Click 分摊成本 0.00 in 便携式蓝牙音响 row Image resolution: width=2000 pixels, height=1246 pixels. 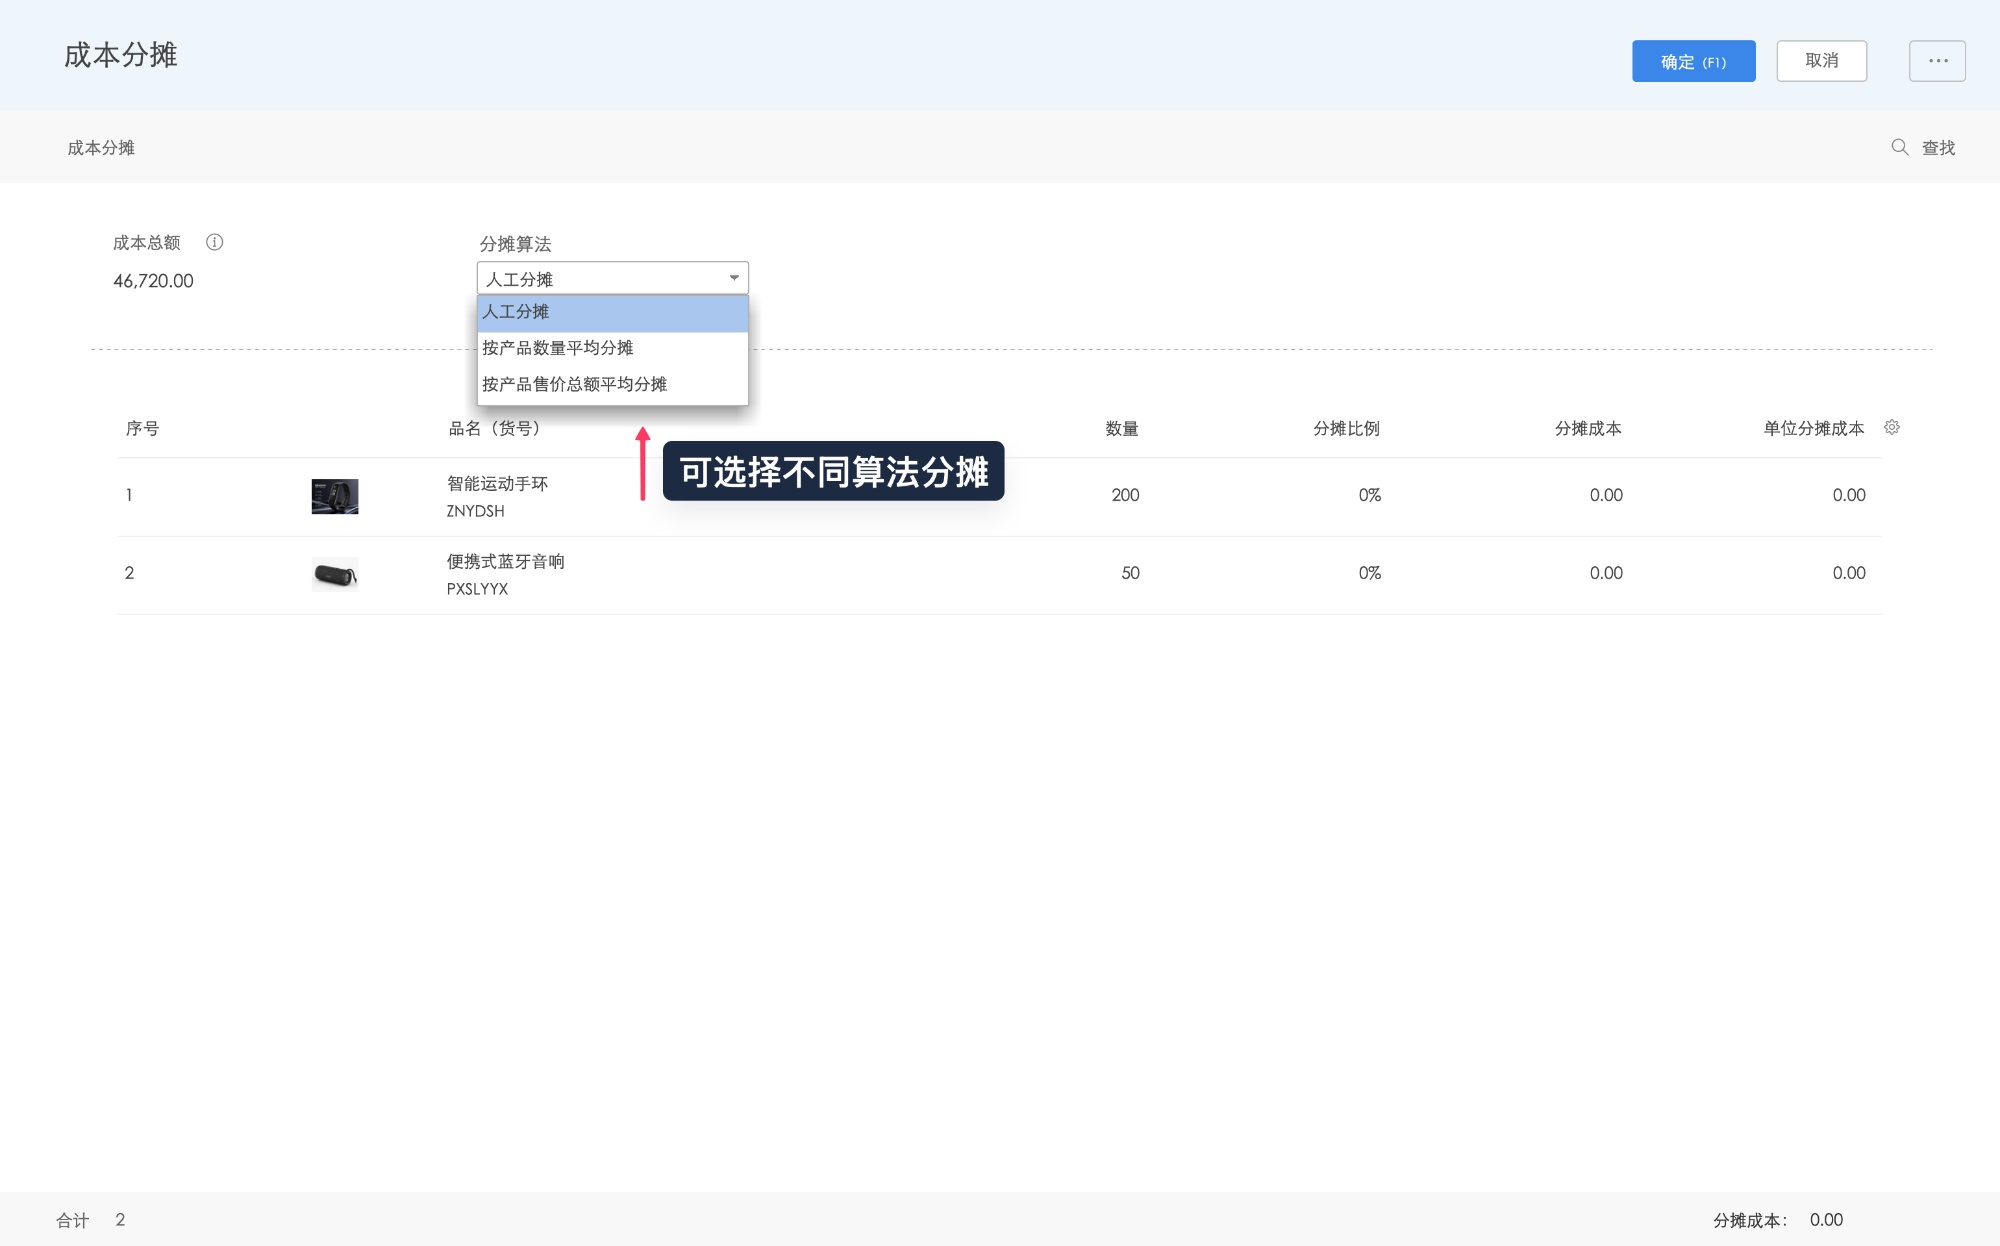click(1606, 573)
